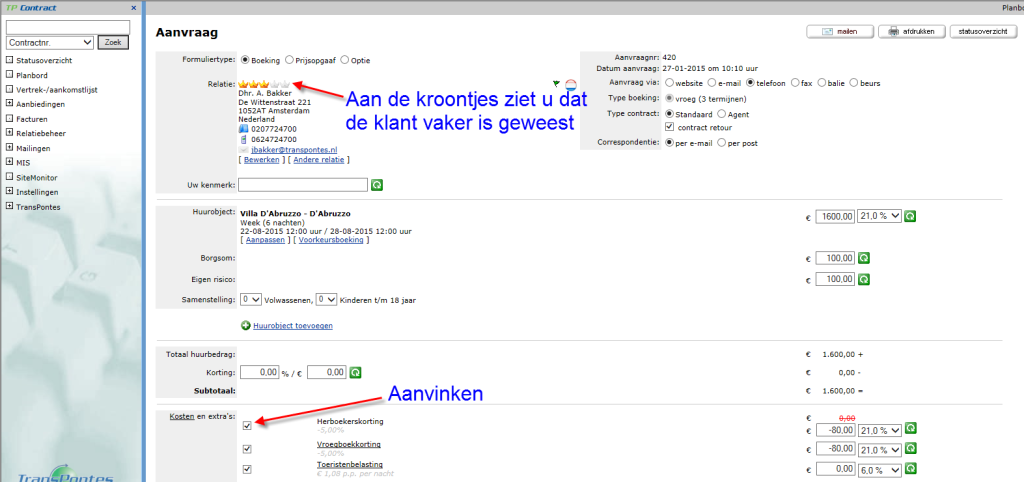The height and width of the screenshot is (482, 1024).
Task: Open Planbord in the sidebar menu
Action: pos(31,75)
